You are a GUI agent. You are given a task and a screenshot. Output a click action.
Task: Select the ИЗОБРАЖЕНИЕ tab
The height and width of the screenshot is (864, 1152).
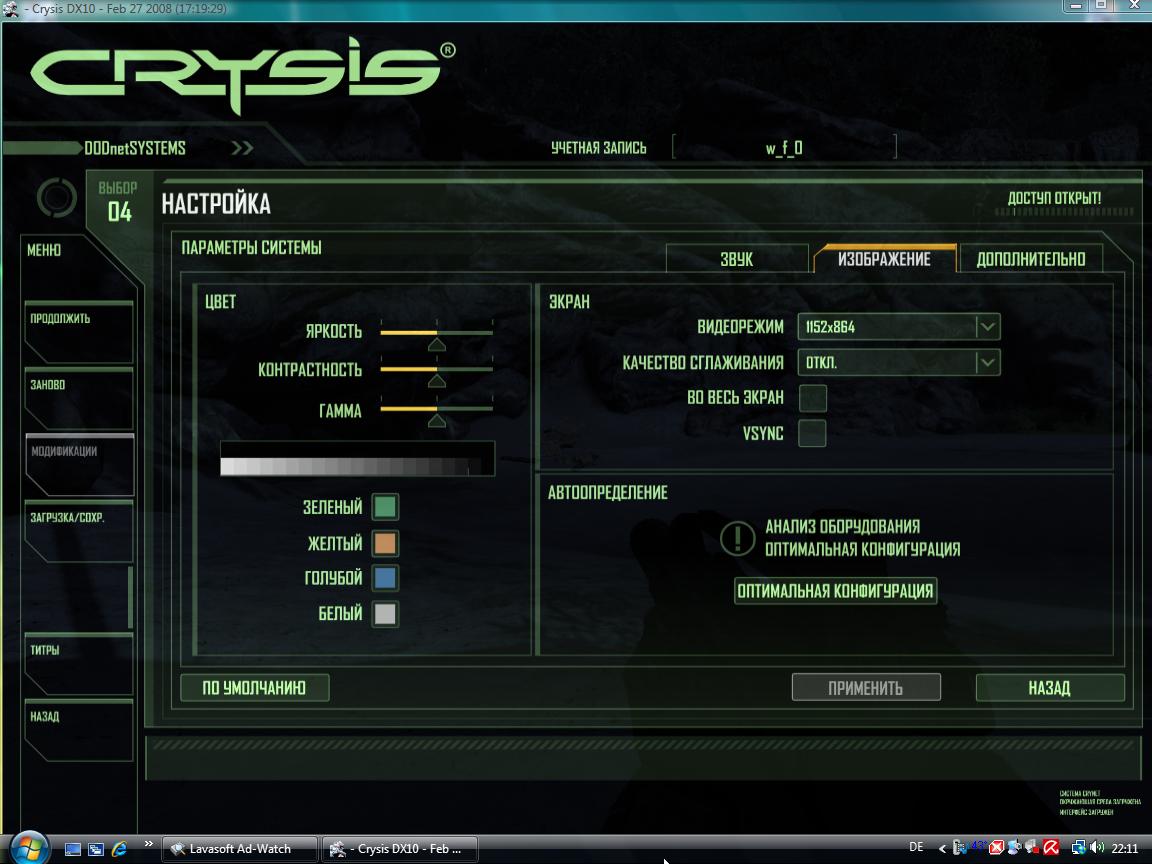tap(885, 259)
